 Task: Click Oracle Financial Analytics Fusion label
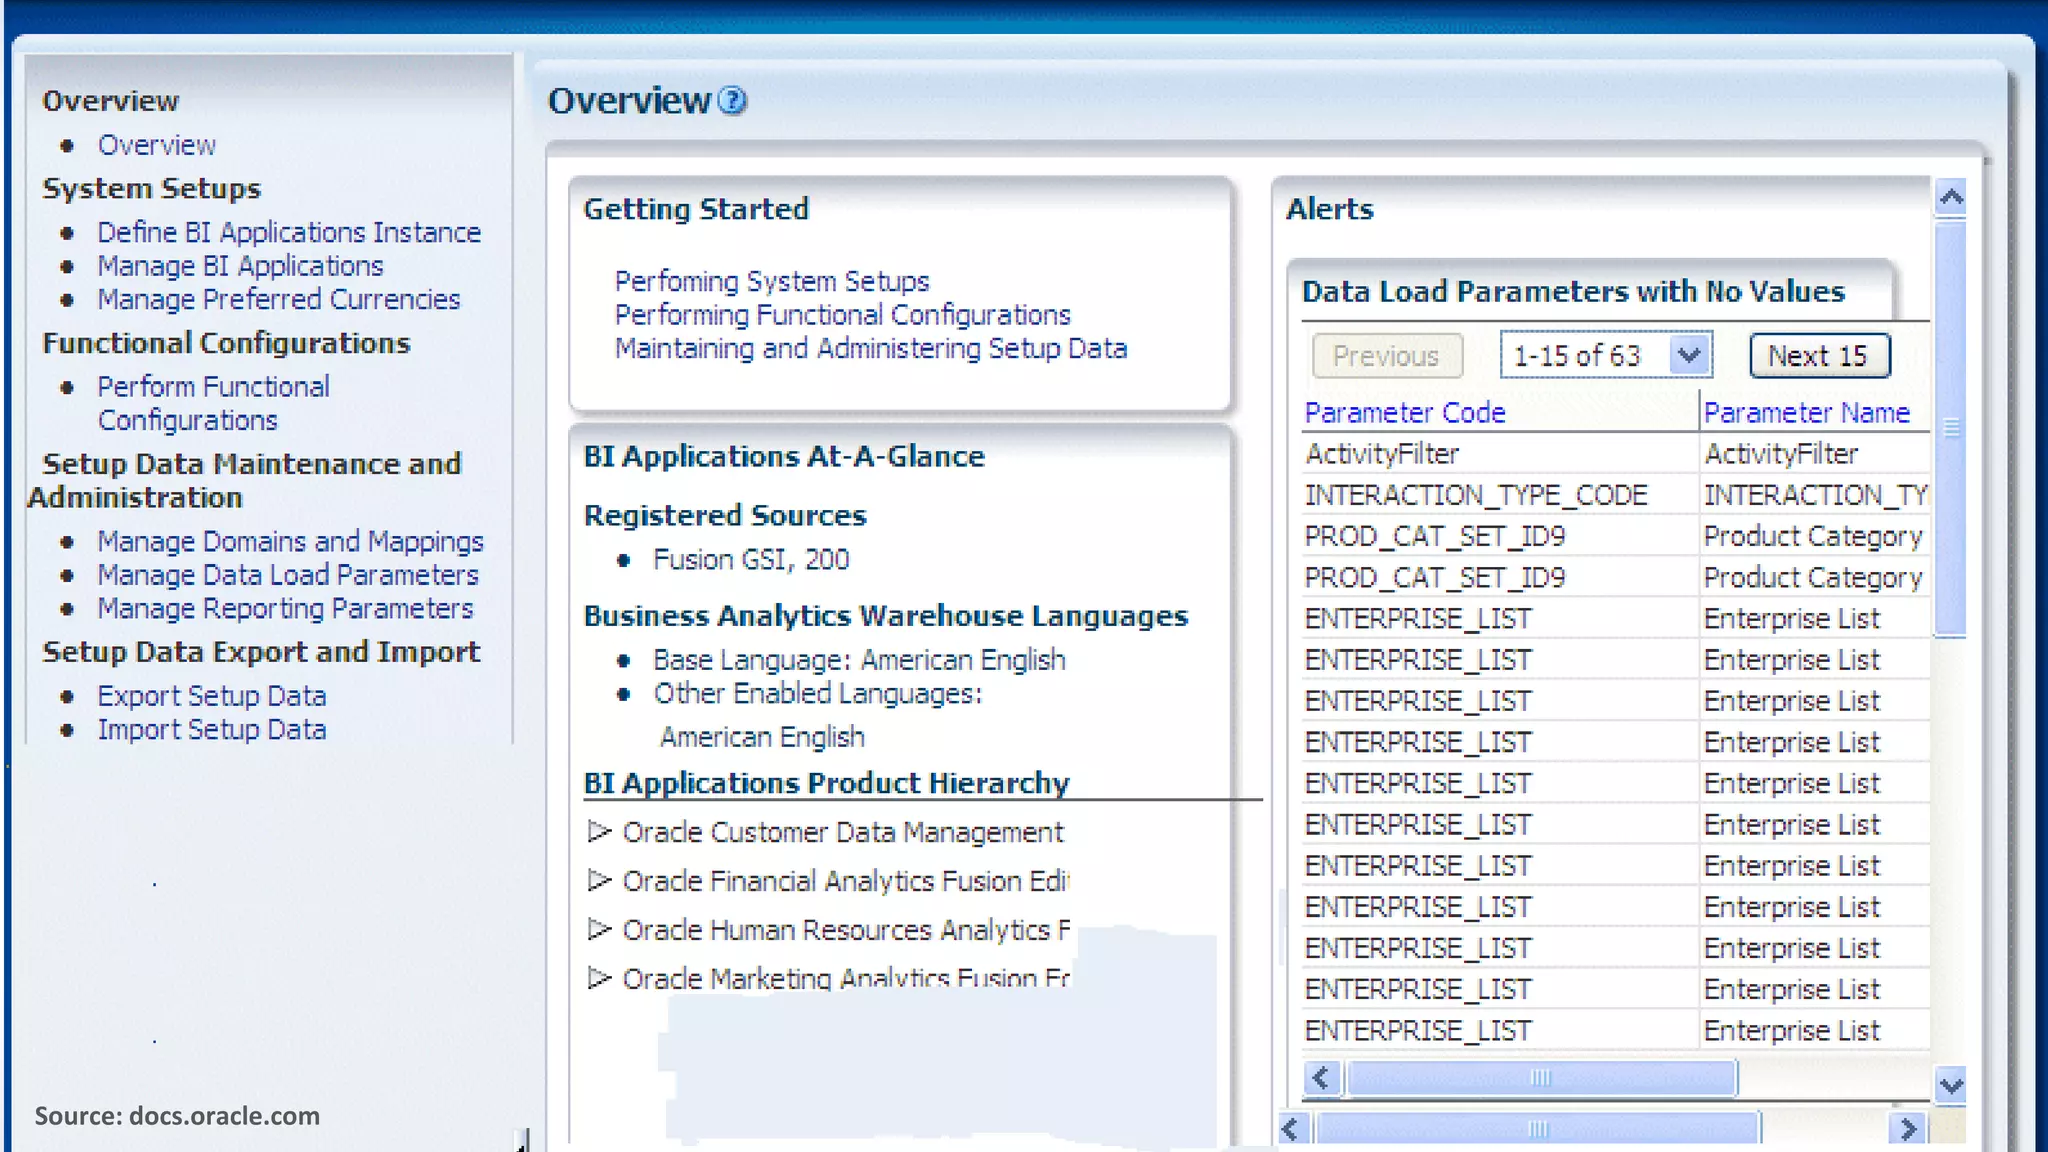click(846, 881)
